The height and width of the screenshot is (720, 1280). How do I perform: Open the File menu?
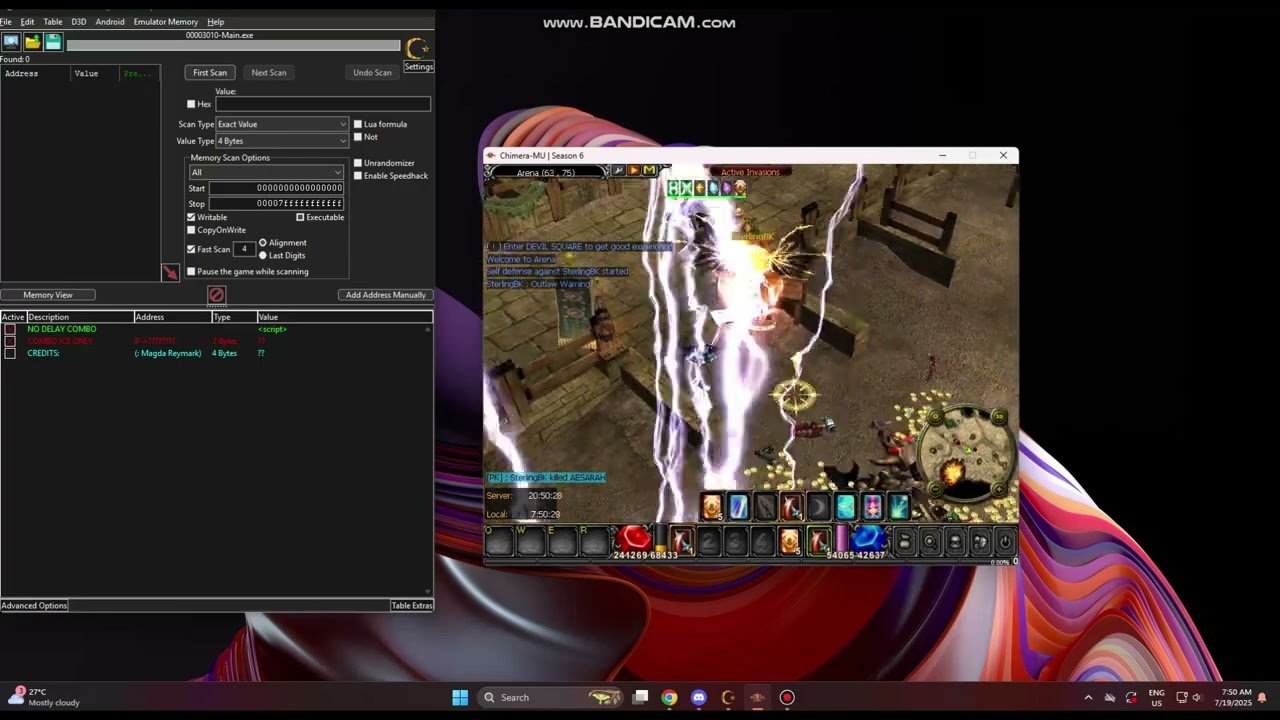click(6, 21)
